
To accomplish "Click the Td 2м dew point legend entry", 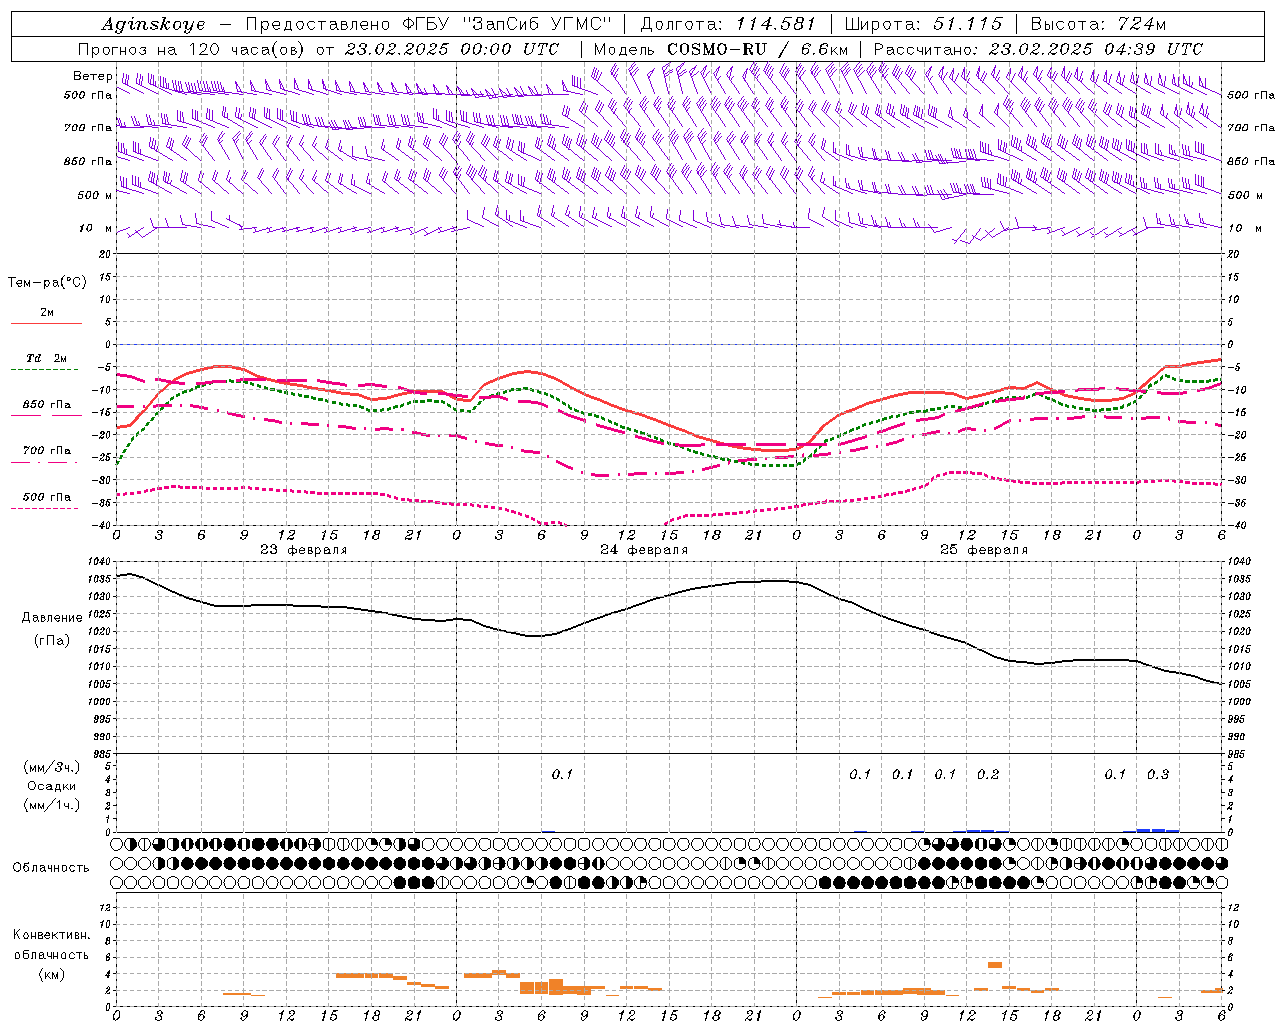I will pos(47,358).
